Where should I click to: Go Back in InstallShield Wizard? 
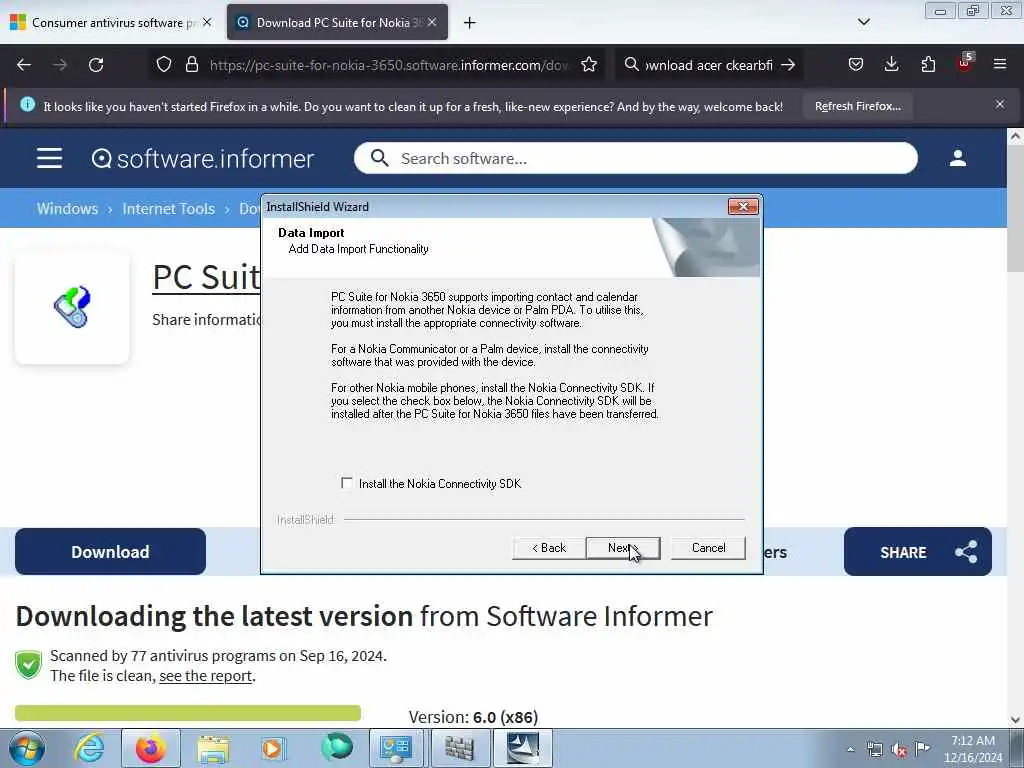[x=549, y=548]
